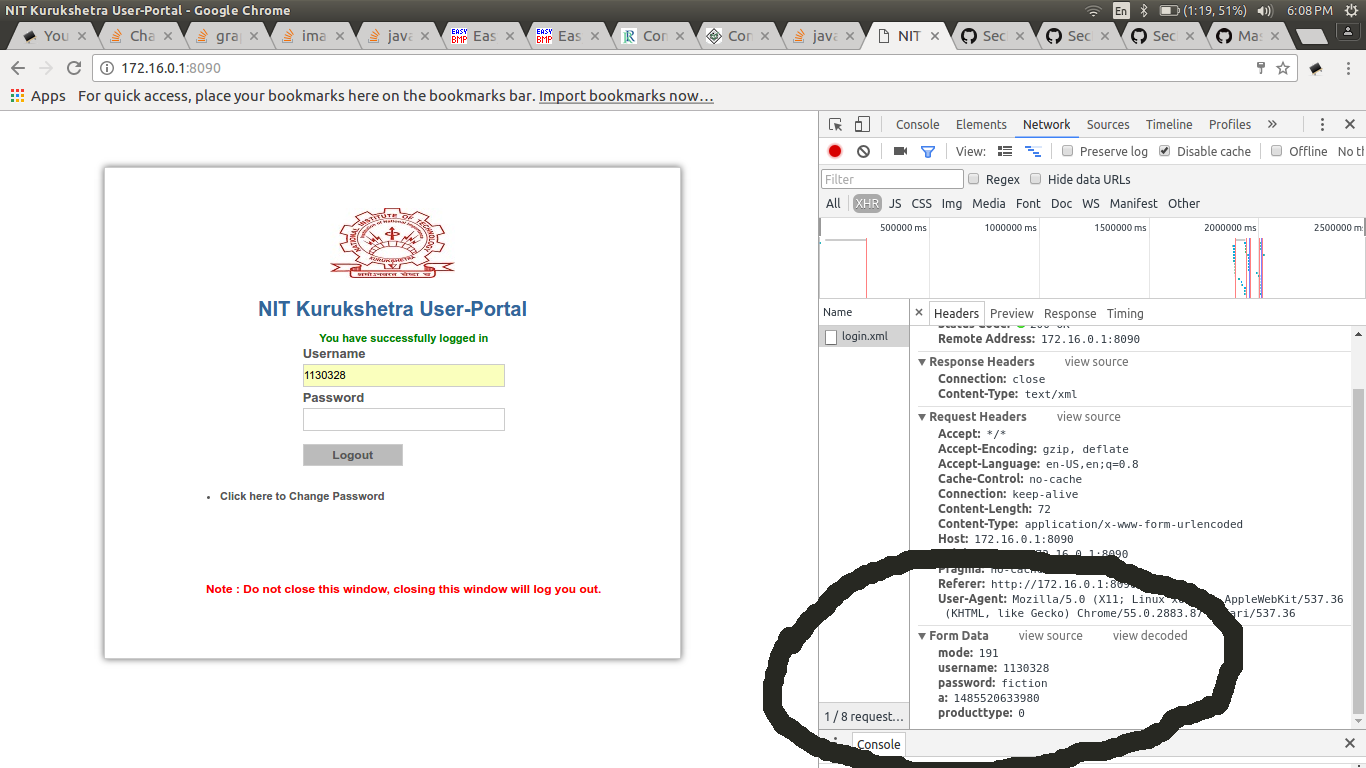View source of Form Data
The image size is (1366, 768).
pos(1050,636)
